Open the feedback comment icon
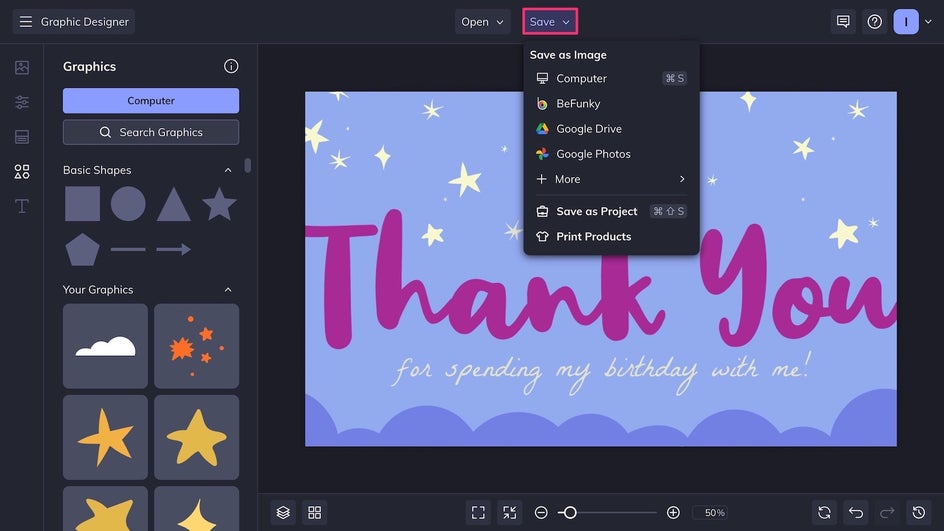This screenshot has height=531, width=944. point(843,22)
